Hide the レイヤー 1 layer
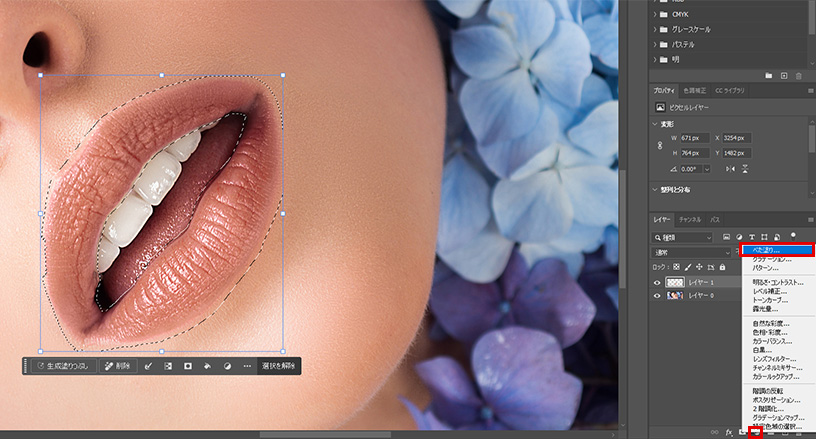The image size is (816, 439). click(x=658, y=283)
